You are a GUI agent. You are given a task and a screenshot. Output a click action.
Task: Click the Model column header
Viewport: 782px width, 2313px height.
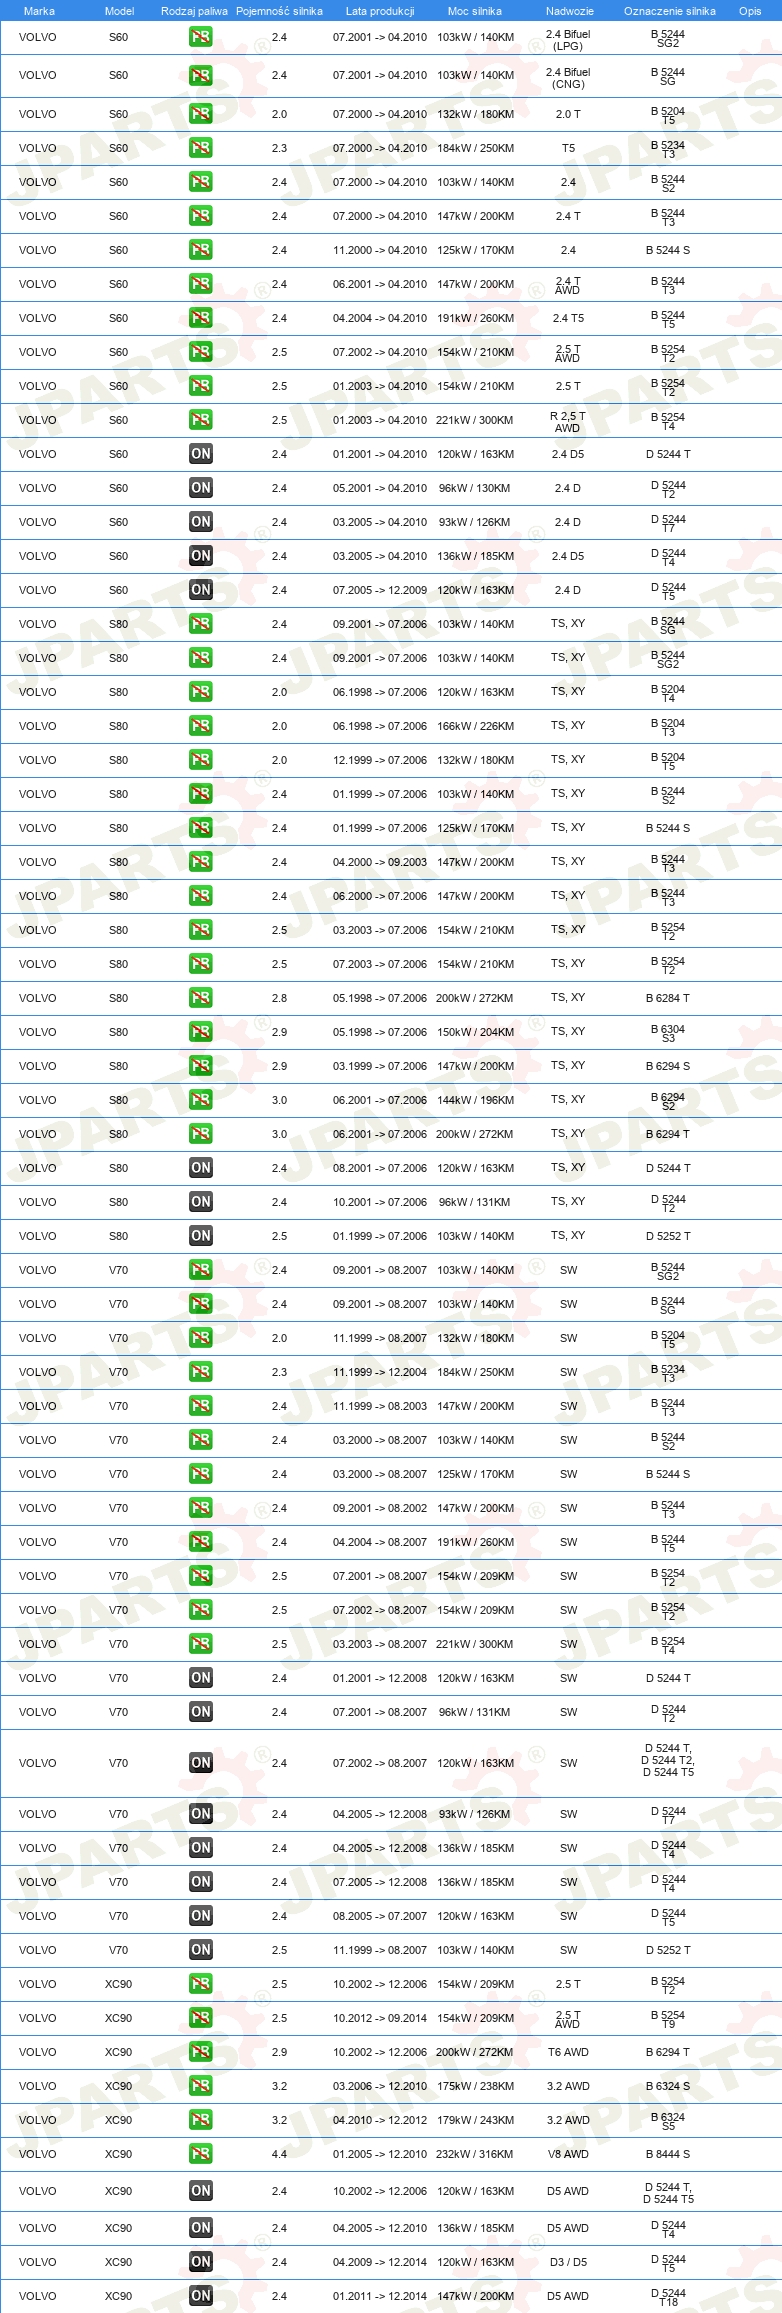[x=119, y=11]
